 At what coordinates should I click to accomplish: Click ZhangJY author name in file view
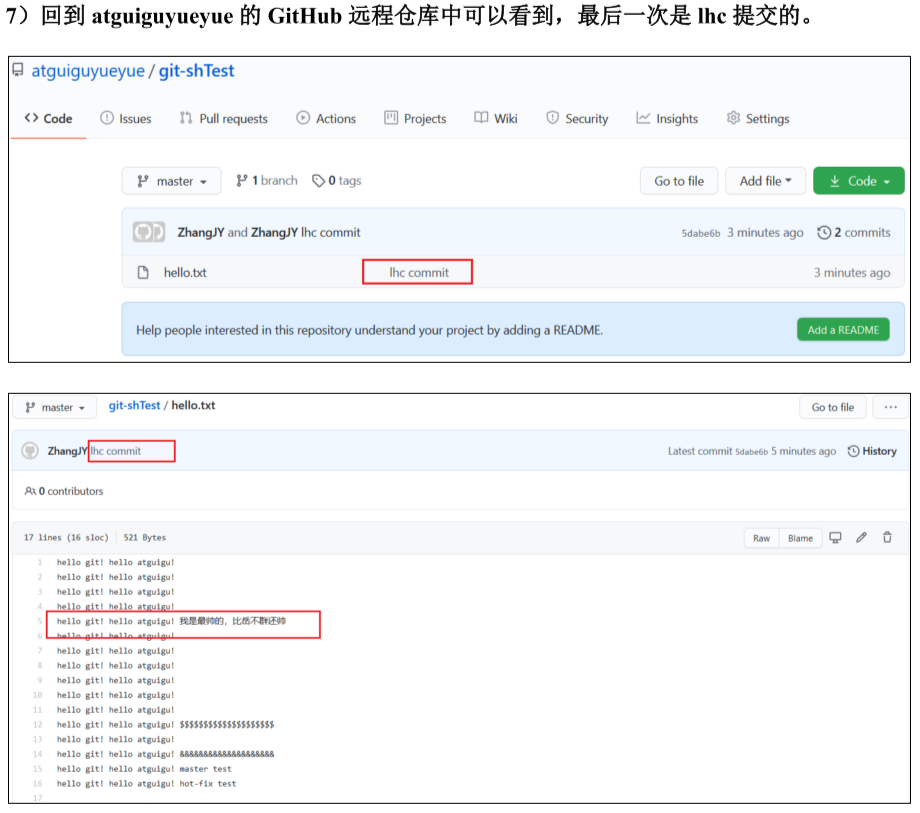[x=67, y=451]
